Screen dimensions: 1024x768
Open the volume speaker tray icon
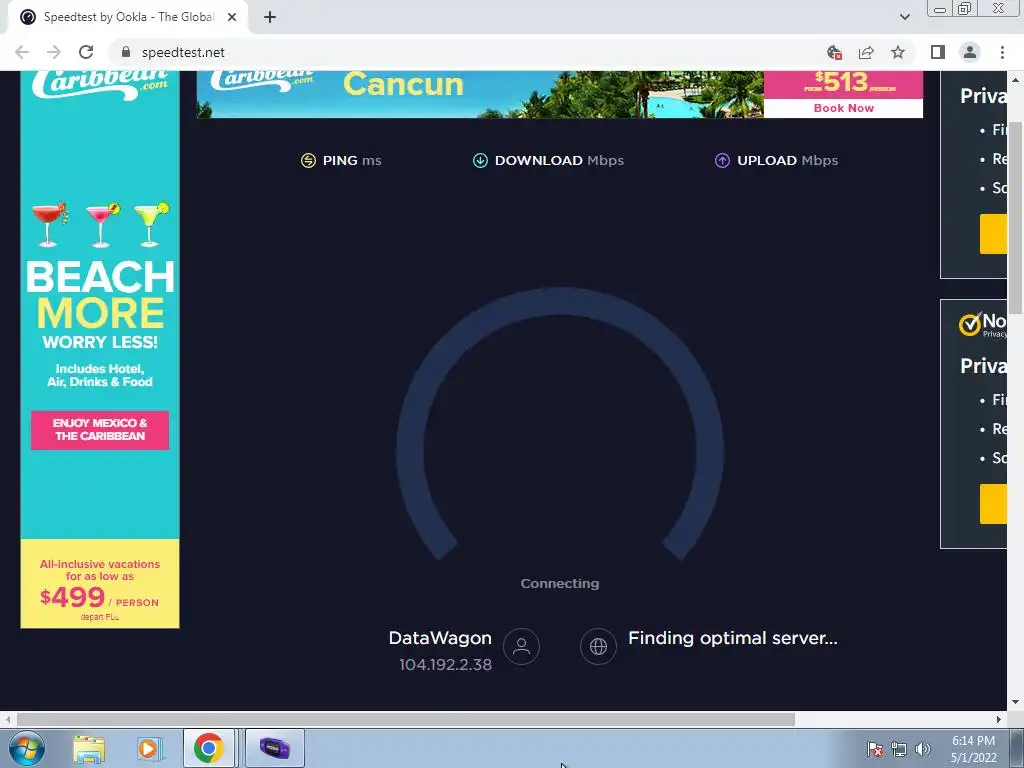click(x=923, y=749)
